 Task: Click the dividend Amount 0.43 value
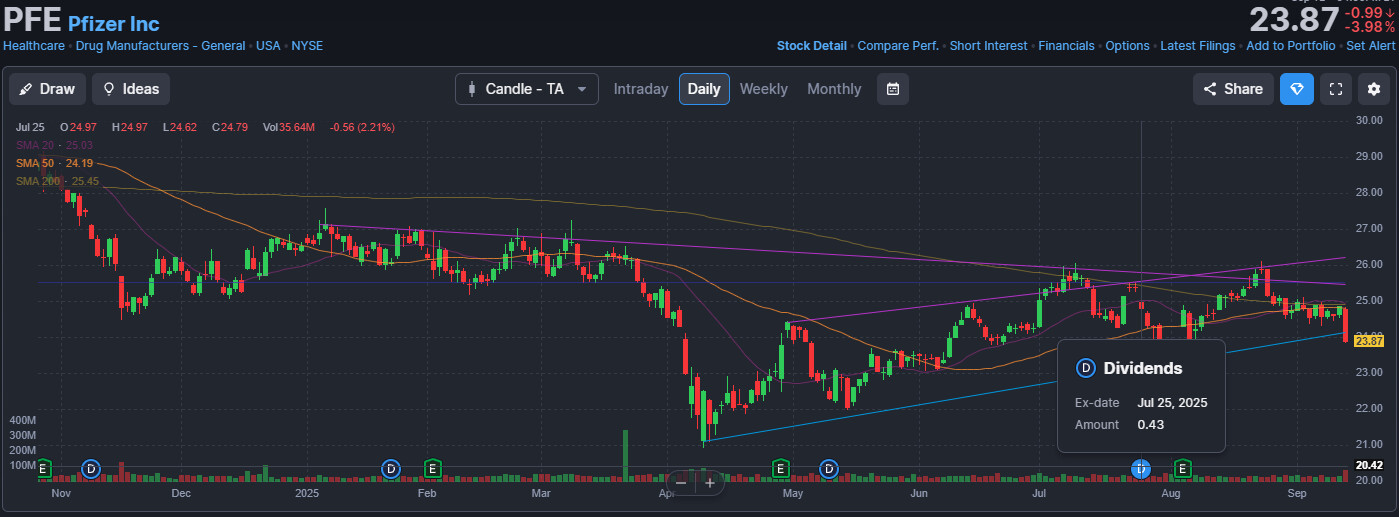pyautogui.click(x=1151, y=424)
